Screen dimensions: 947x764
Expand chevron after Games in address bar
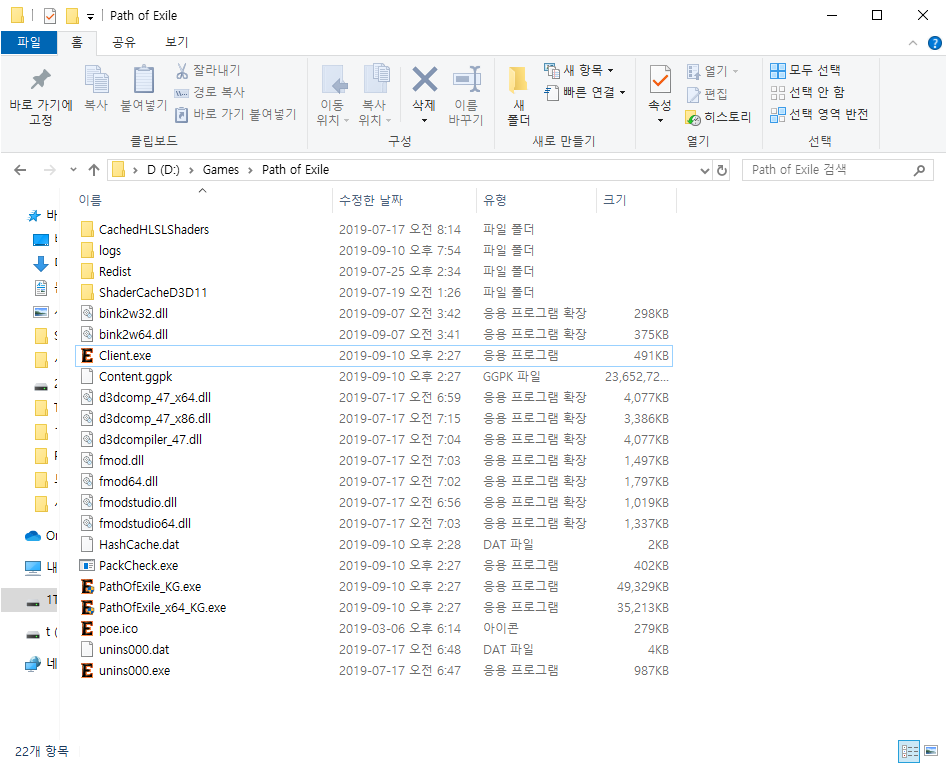250,170
